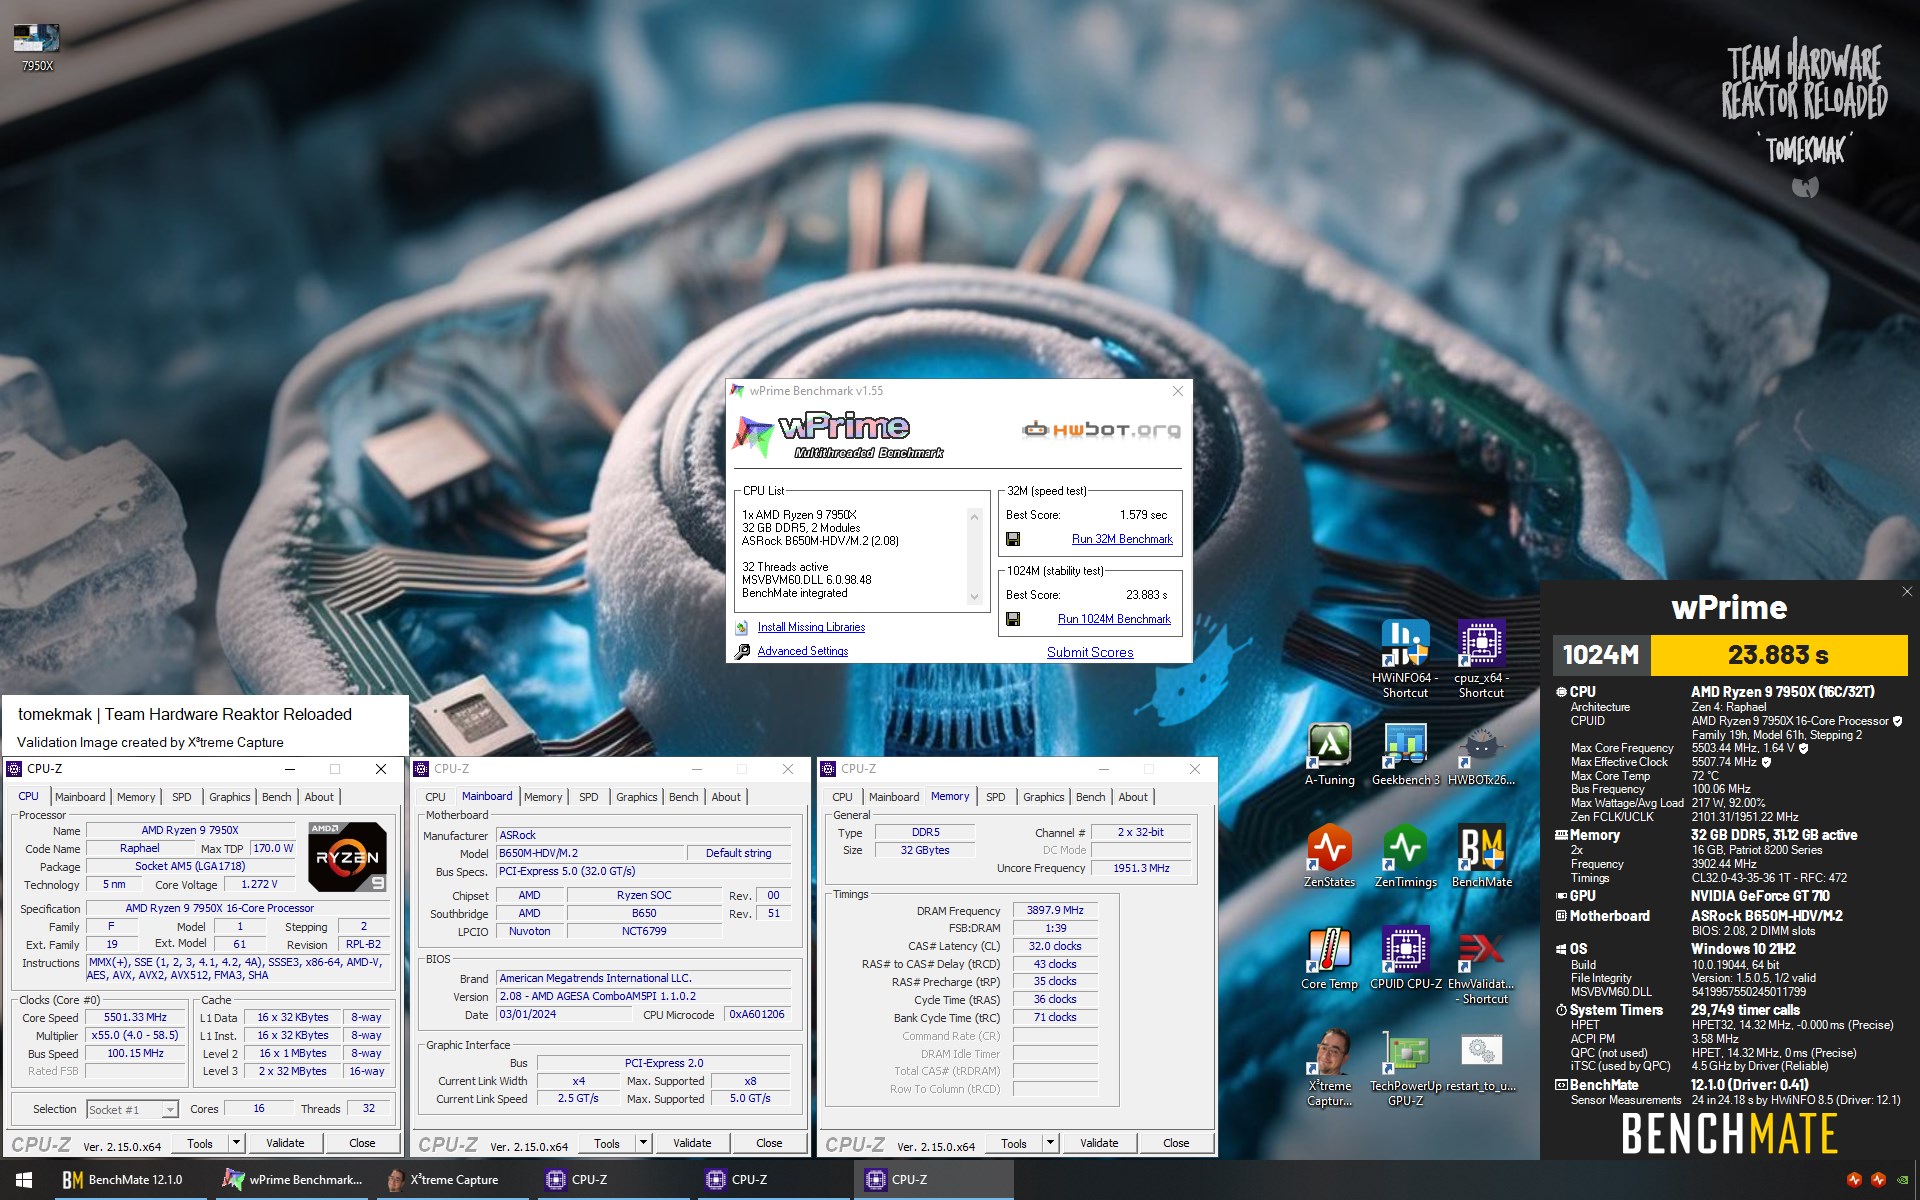
Task: Switch to X³treme Capture in the taskbar
Action: tap(452, 1180)
